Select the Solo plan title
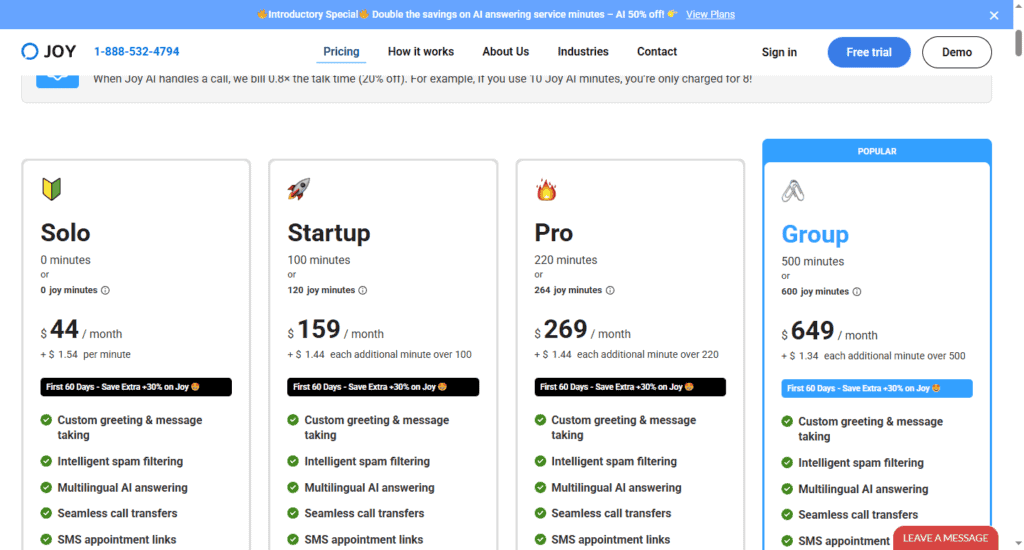This screenshot has width=1024, height=550. coord(65,233)
